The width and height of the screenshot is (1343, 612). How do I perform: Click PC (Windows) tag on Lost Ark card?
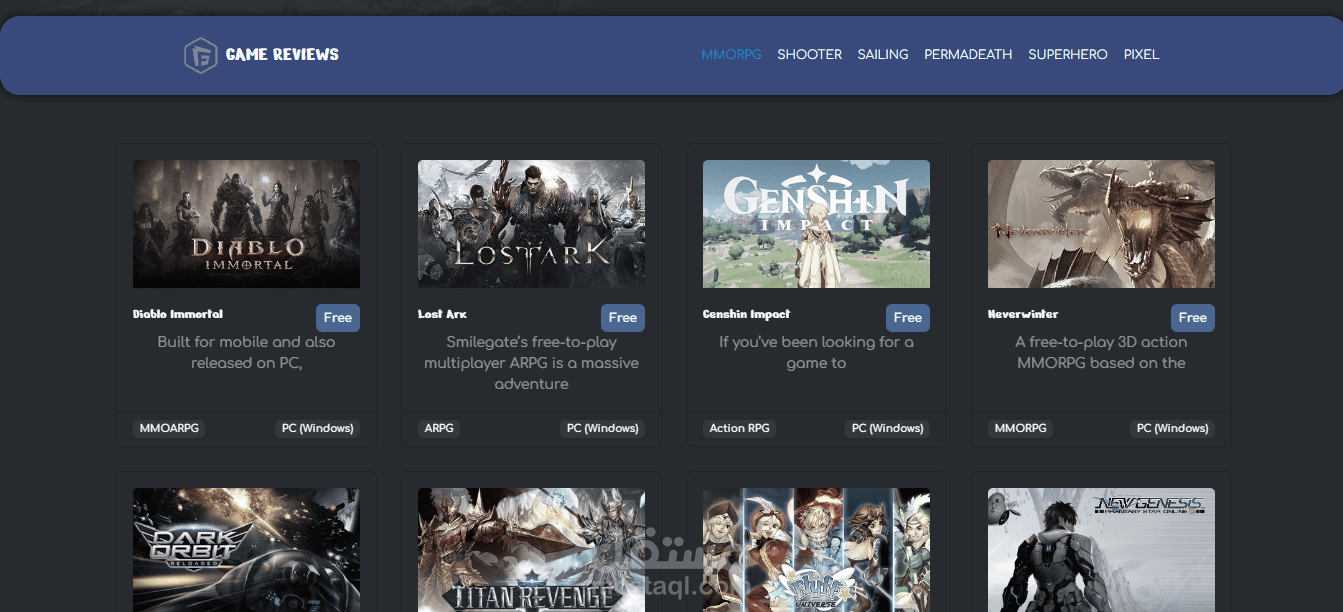tap(602, 428)
